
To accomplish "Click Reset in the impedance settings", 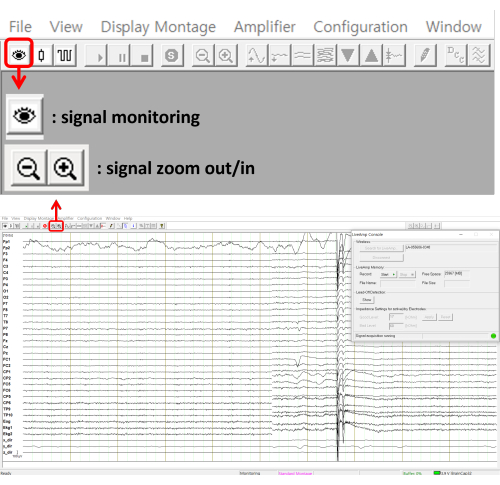I will pyautogui.click(x=445, y=317).
